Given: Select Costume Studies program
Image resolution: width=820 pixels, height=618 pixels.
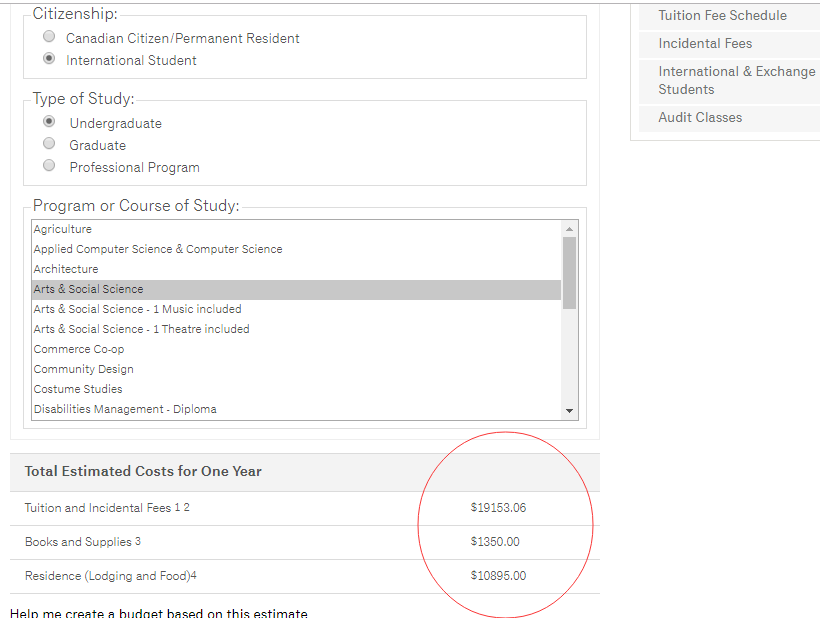Looking at the screenshot, I should (x=78, y=389).
